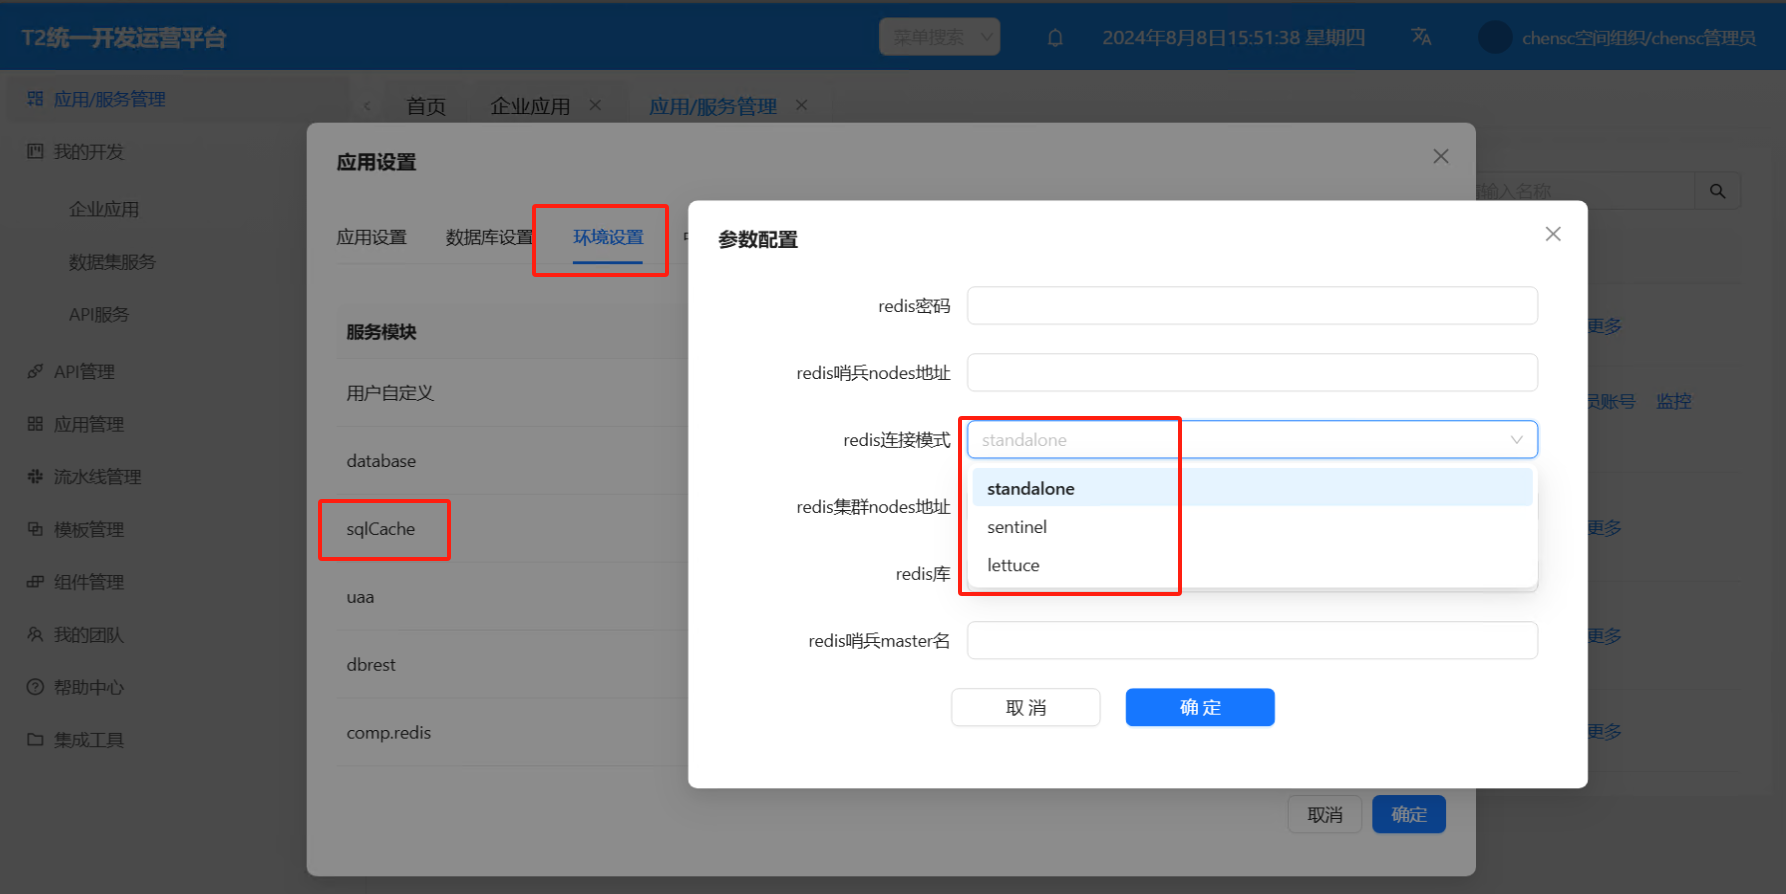Select comp.redis service module
The height and width of the screenshot is (894, 1786).
(389, 733)
